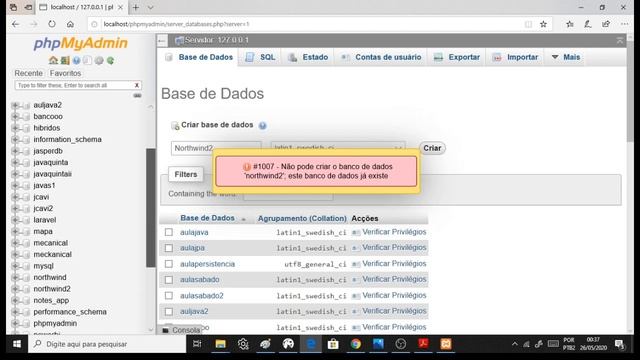Expand the bancooo tree node
This screenshot has width=640, height=360.
[15, 117]
